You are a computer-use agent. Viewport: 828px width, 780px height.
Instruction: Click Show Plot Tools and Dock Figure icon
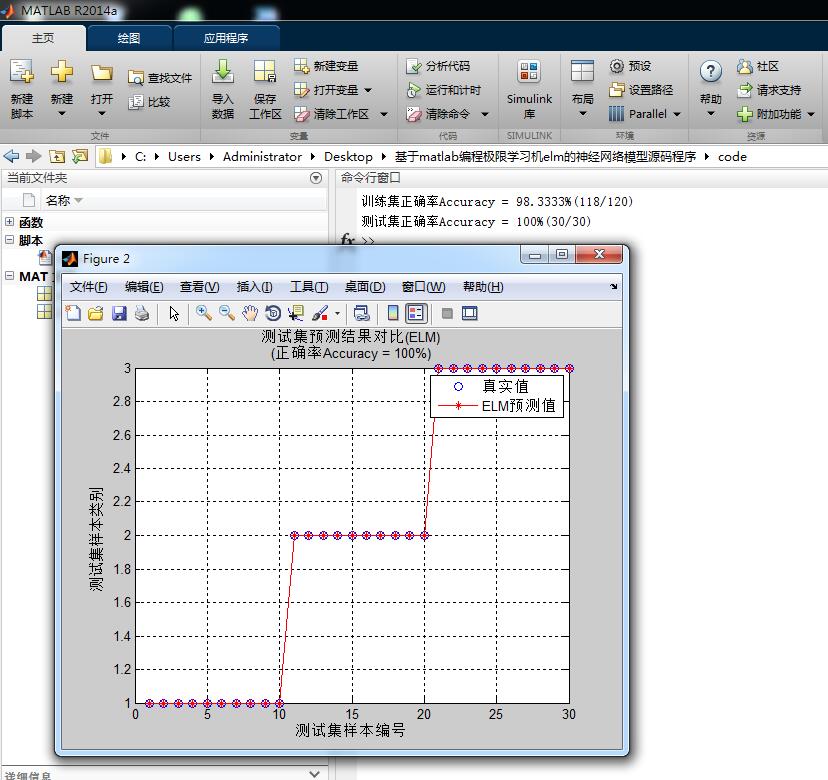click(x=469, y=313)
